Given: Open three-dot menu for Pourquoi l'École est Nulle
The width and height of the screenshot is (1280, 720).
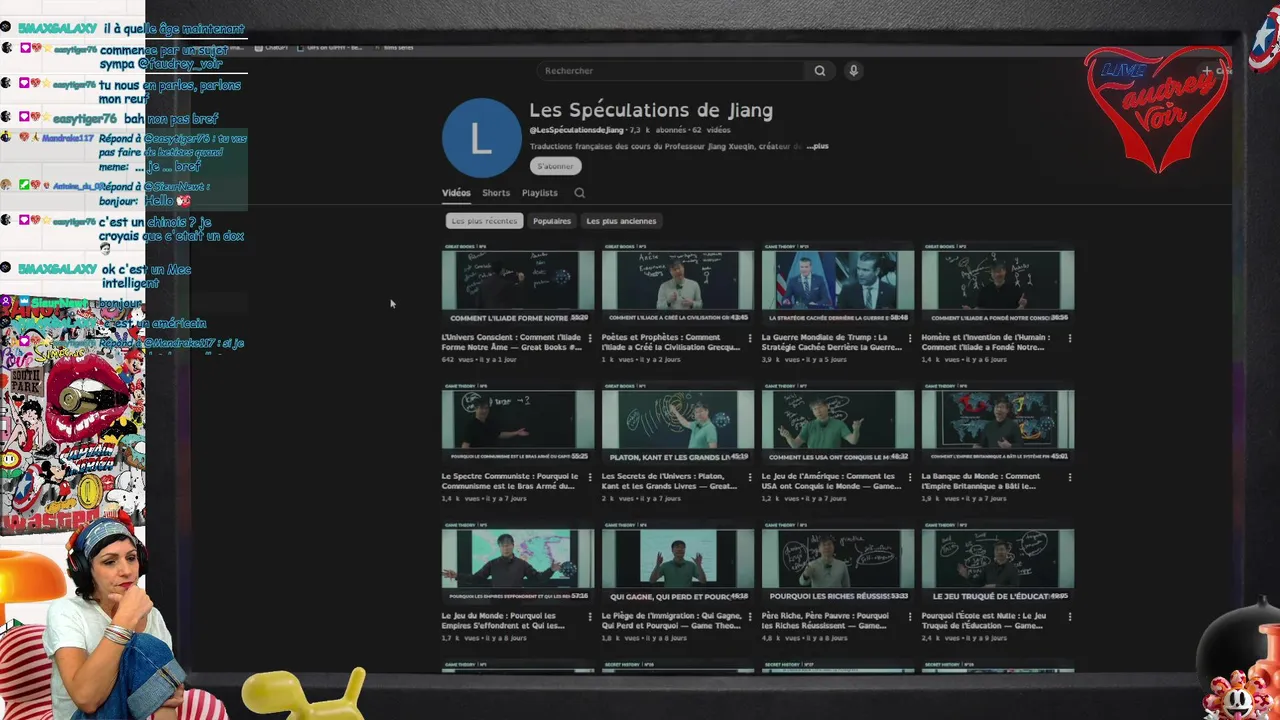Looking at the screenshot, I should tap(1069, 616).
